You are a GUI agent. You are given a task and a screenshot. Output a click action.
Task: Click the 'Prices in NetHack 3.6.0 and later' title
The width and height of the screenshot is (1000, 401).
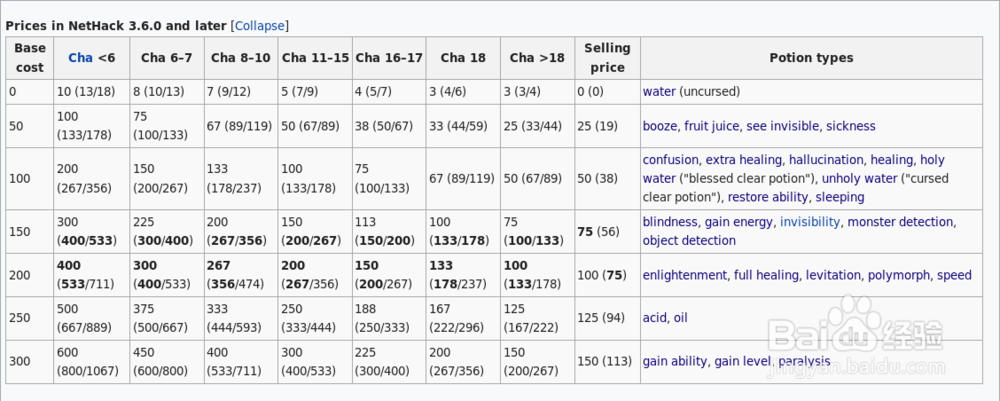pos(115,26)
